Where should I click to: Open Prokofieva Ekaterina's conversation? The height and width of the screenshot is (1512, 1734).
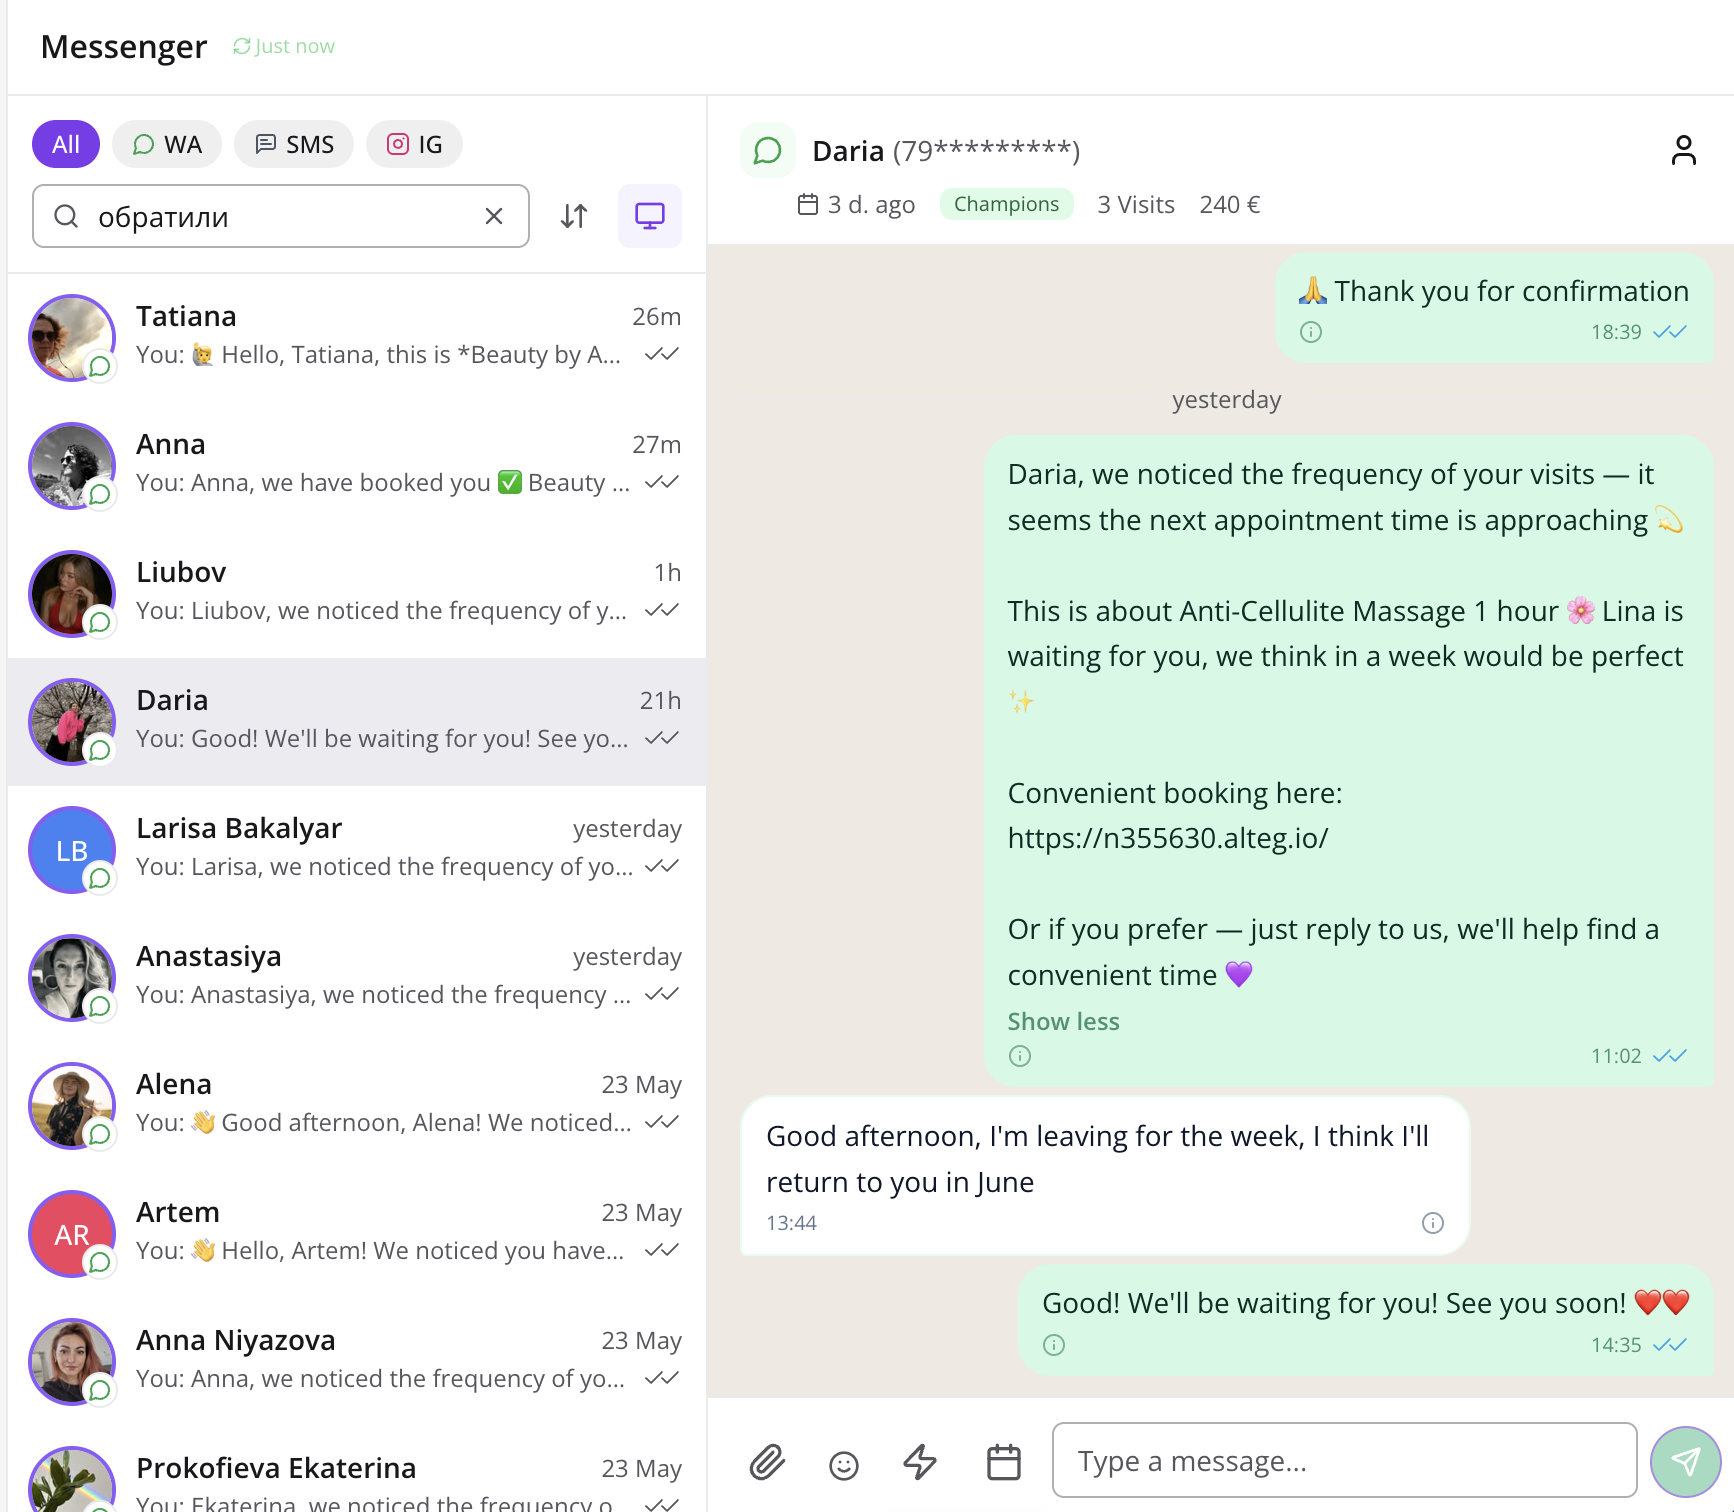point(357,1469)
